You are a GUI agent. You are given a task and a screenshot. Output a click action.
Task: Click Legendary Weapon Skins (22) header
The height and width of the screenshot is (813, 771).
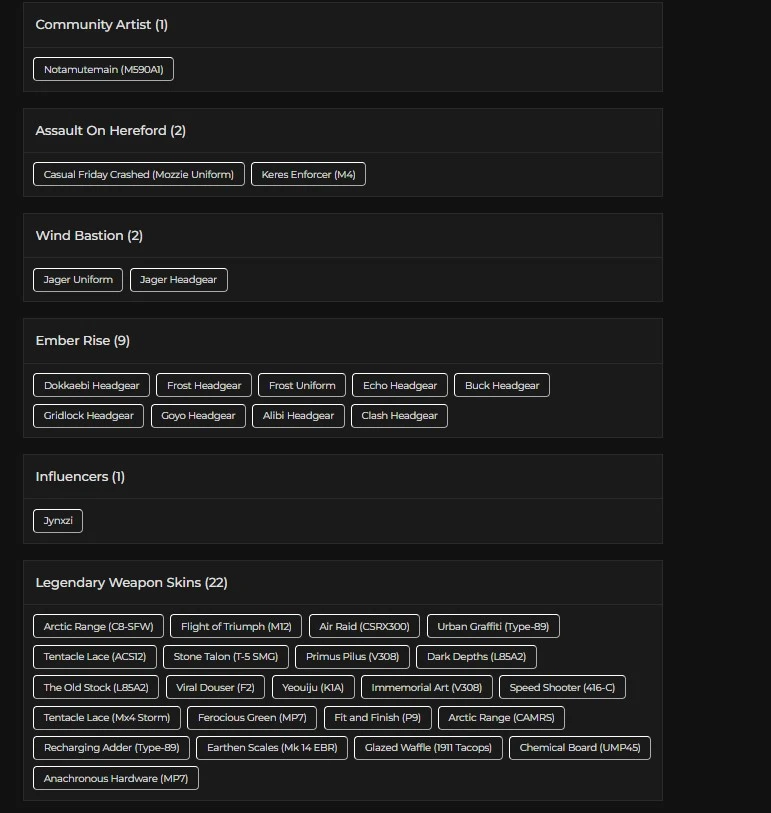click(x=131, y=583)
